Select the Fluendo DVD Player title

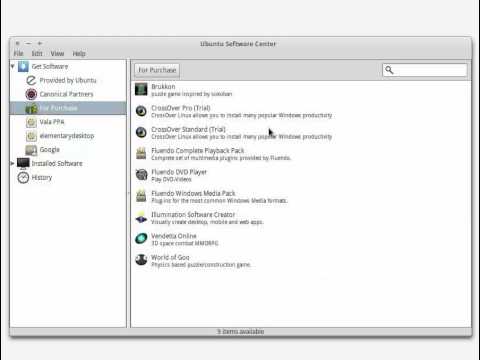click(x=179, y=172)
